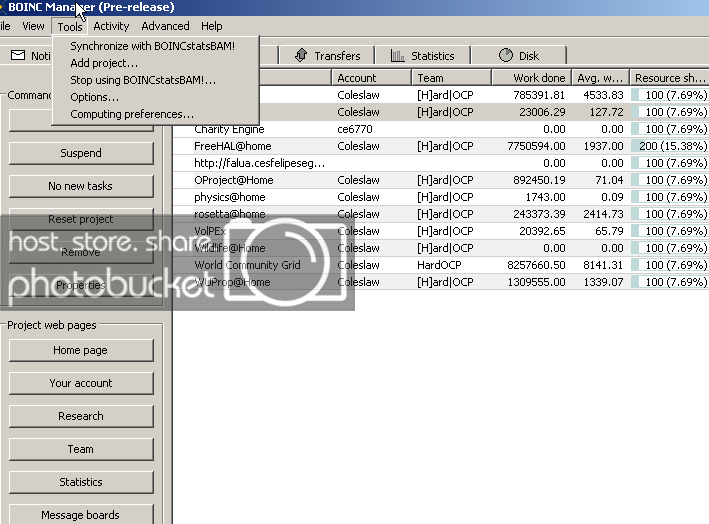Open Options... from the Tools menu
This screenshot has height=524, width=709.
(94, 97)
